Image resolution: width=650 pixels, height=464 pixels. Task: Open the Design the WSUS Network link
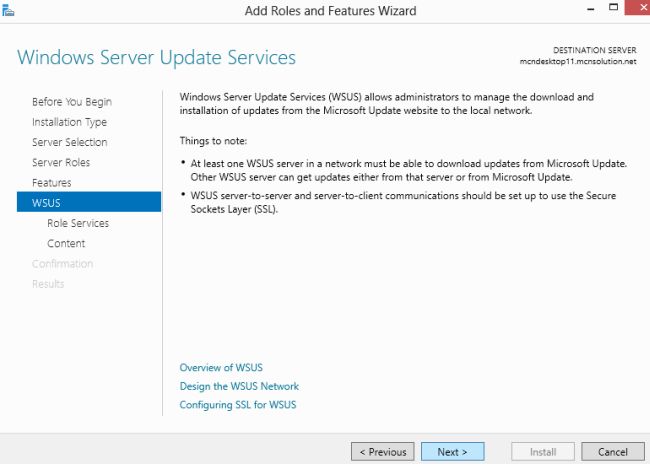239,386
